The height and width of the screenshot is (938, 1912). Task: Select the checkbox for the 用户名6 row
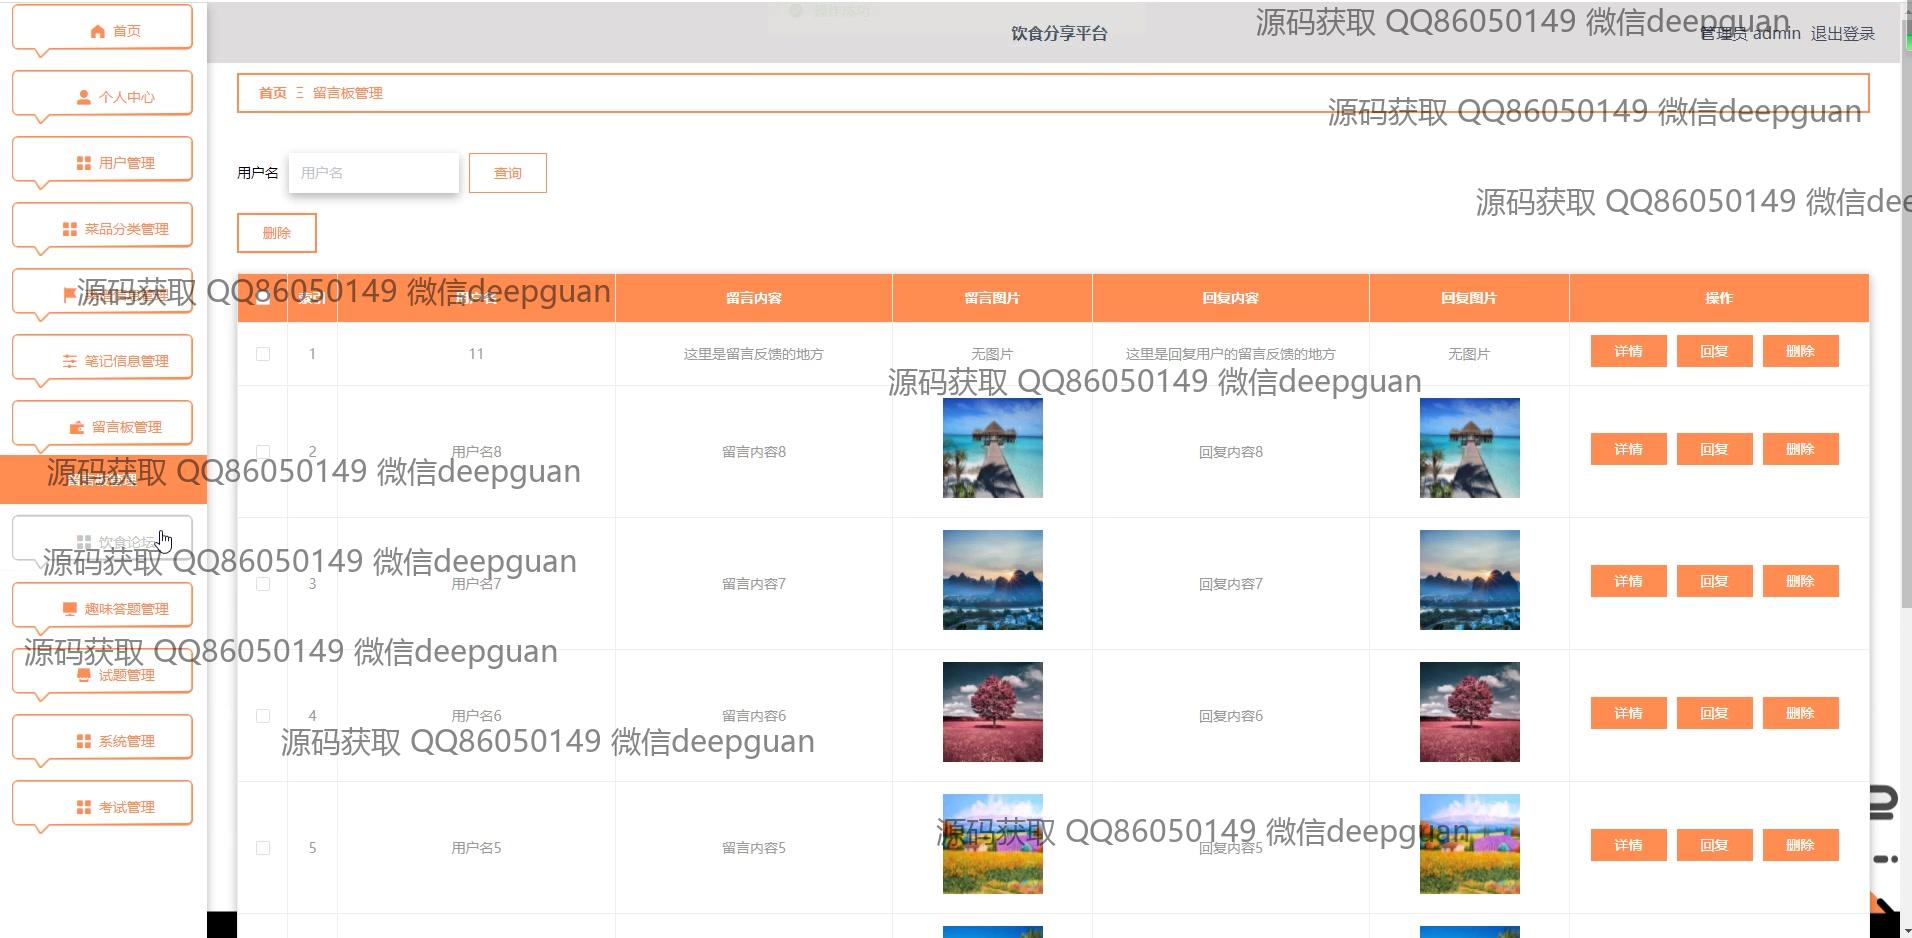[263, 716]
